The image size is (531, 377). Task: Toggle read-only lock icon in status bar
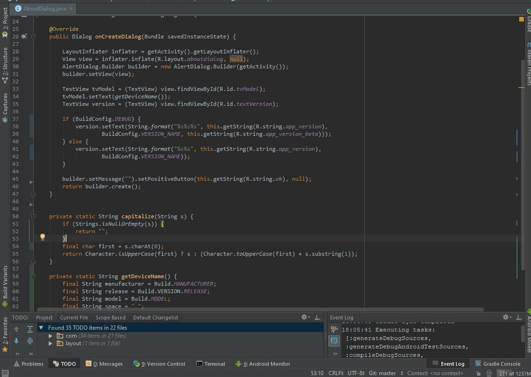pyautogui.click(x=478, y=373)
